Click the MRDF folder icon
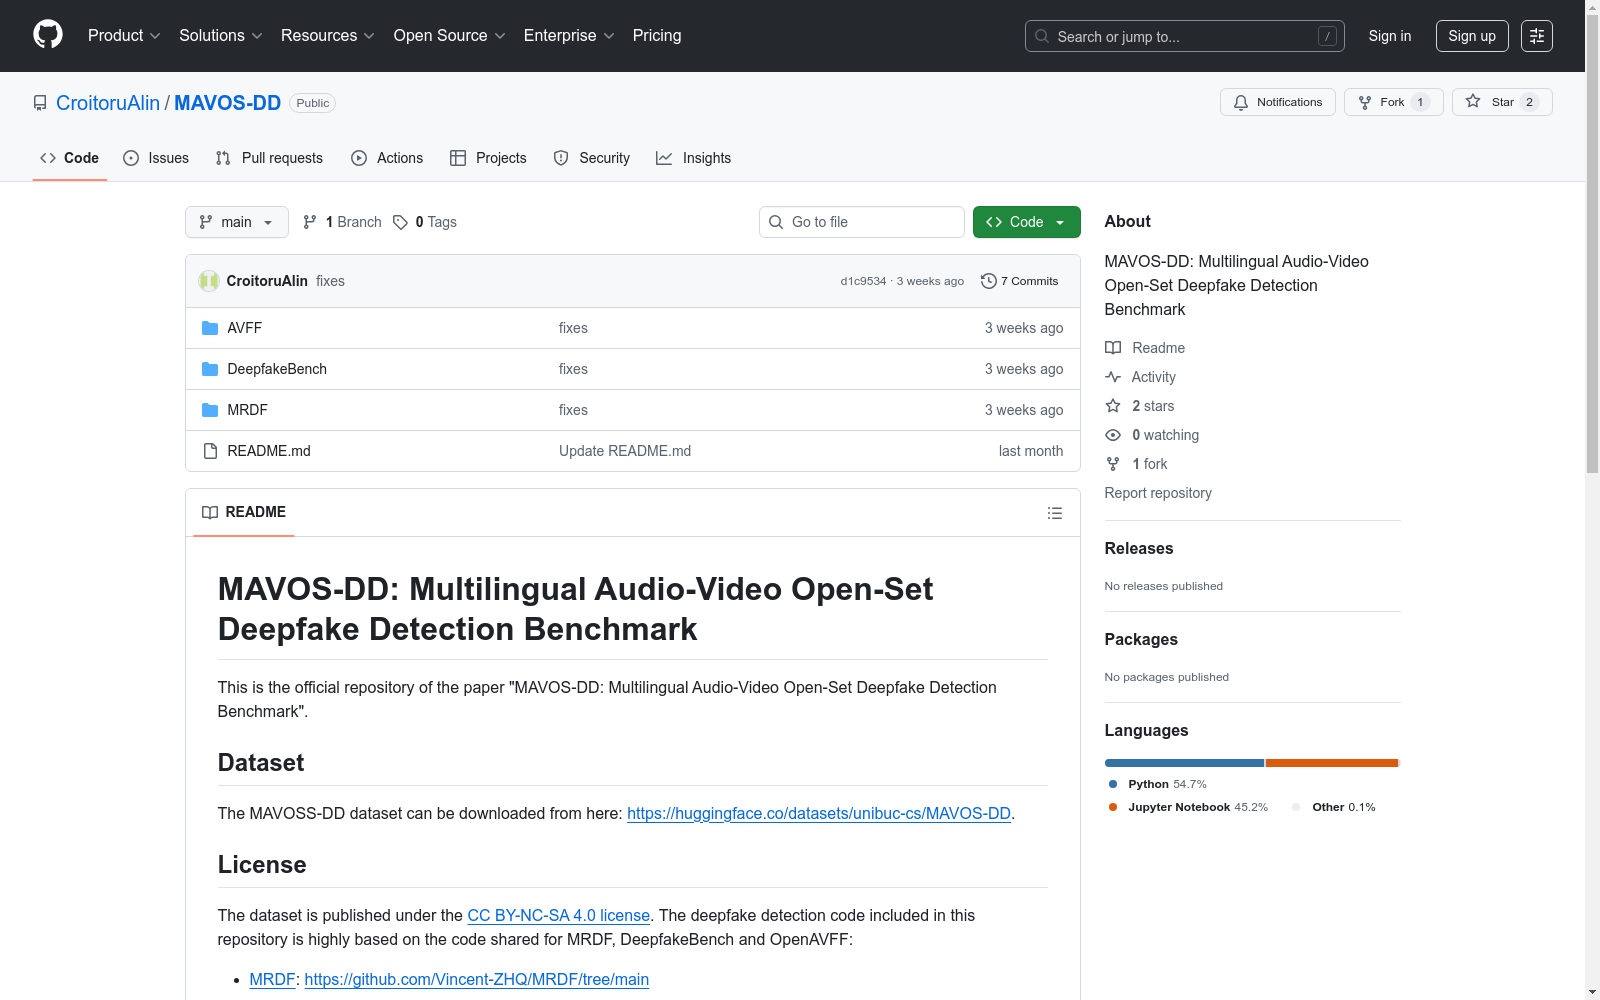The image size is (1600, 1000). click(210, 410)
